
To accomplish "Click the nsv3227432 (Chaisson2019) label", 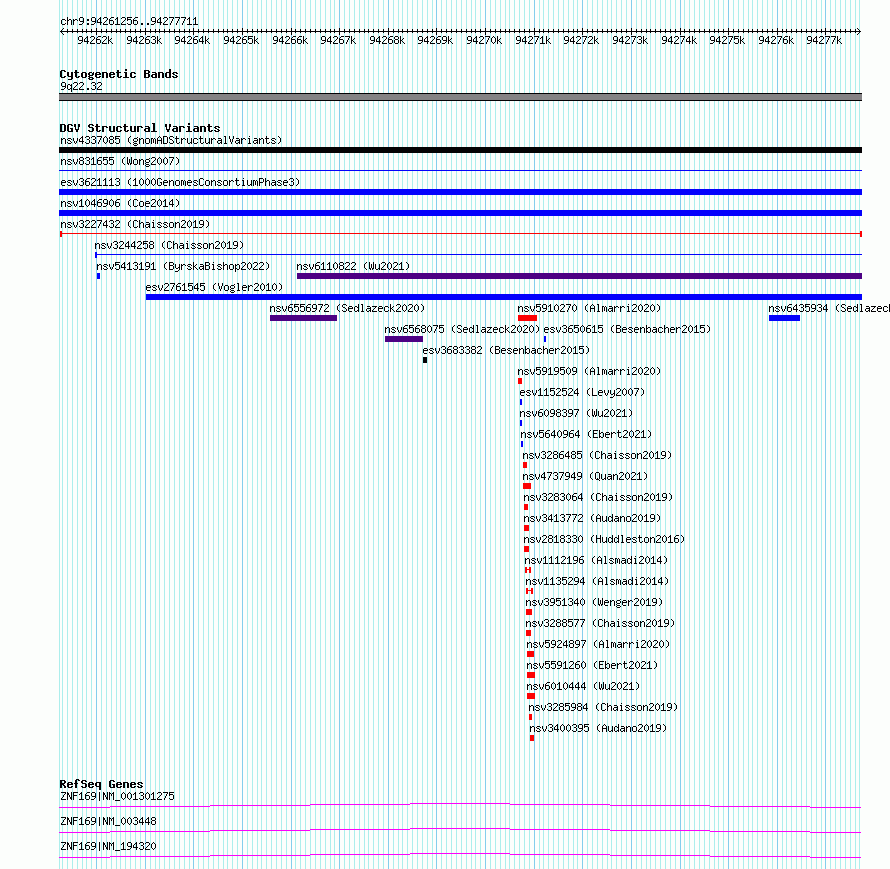I will tap(135, 224).
